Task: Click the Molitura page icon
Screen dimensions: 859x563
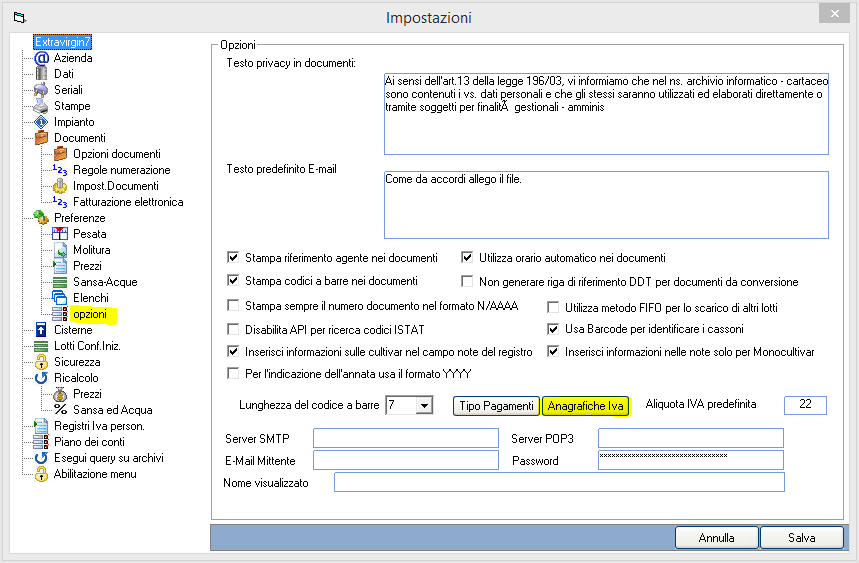Action: click(60, 250)
